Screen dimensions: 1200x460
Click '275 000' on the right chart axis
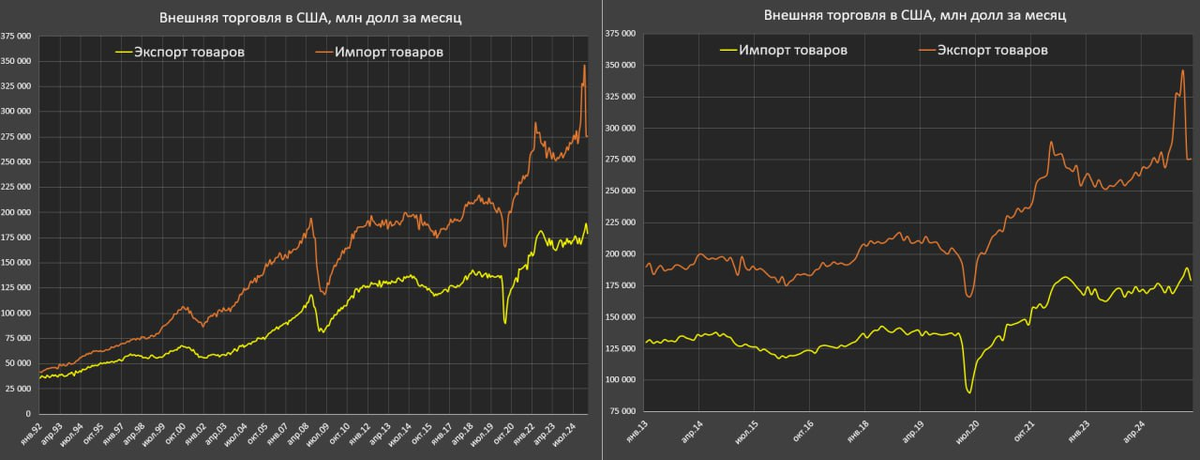coord(620,159)
